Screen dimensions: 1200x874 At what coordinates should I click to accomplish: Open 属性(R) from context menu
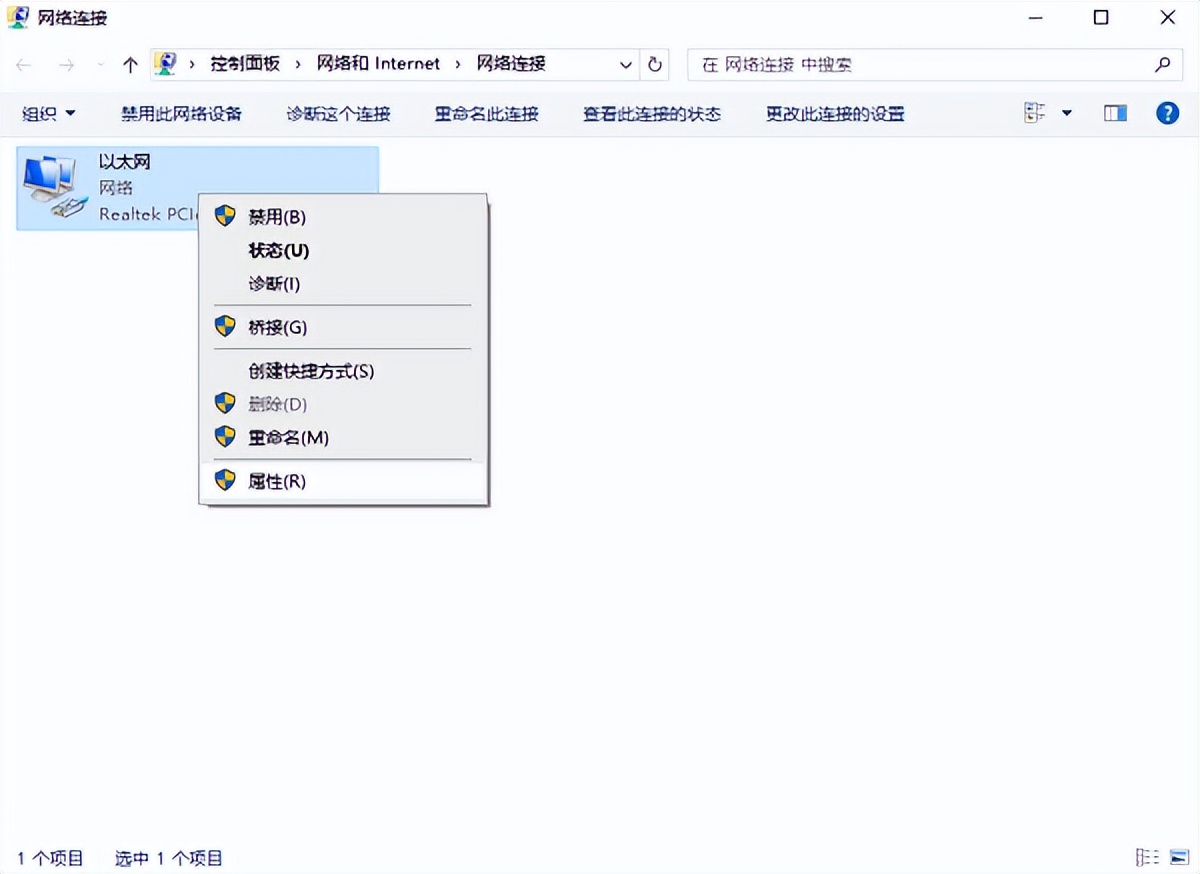[x=344, y=481]
